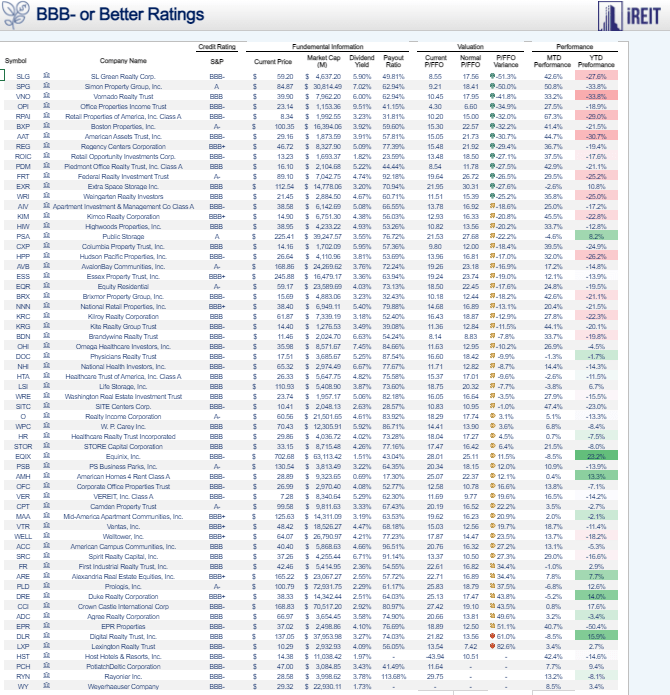This screenshot has height=695, width=670.
Task: Click the Dividend Yield column header
Action: [x=362, y=61]
